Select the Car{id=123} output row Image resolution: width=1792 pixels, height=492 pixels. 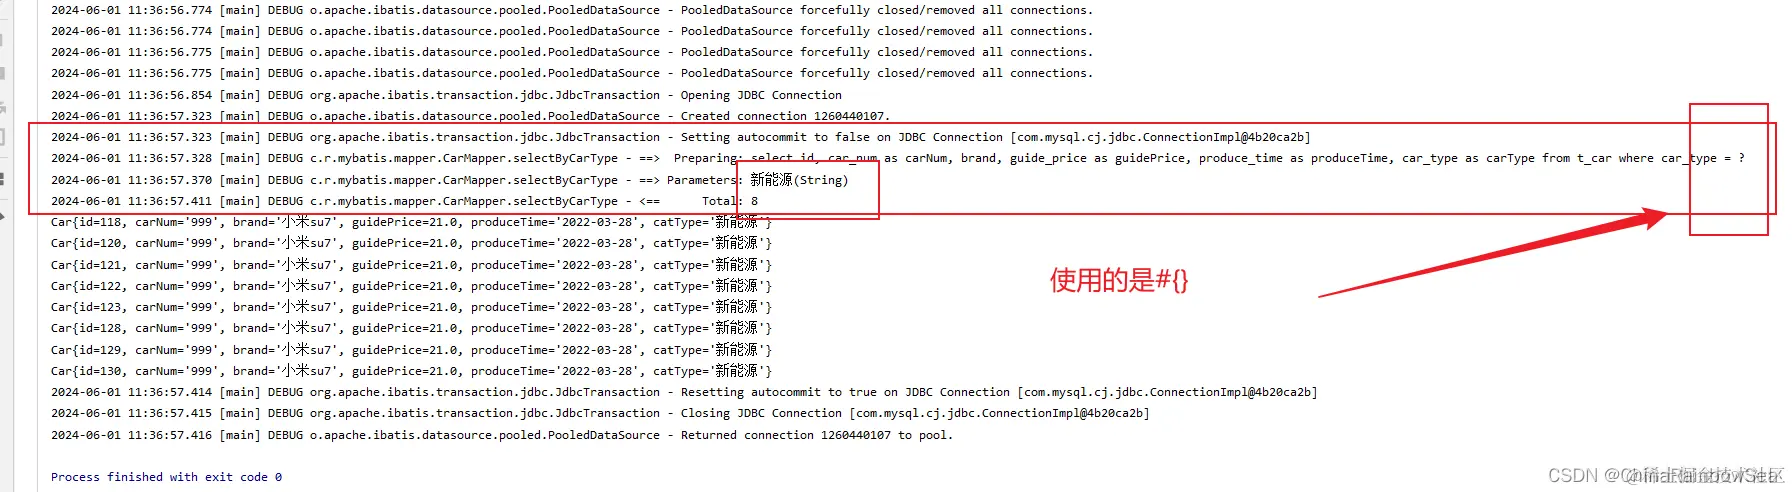(412, 307)
